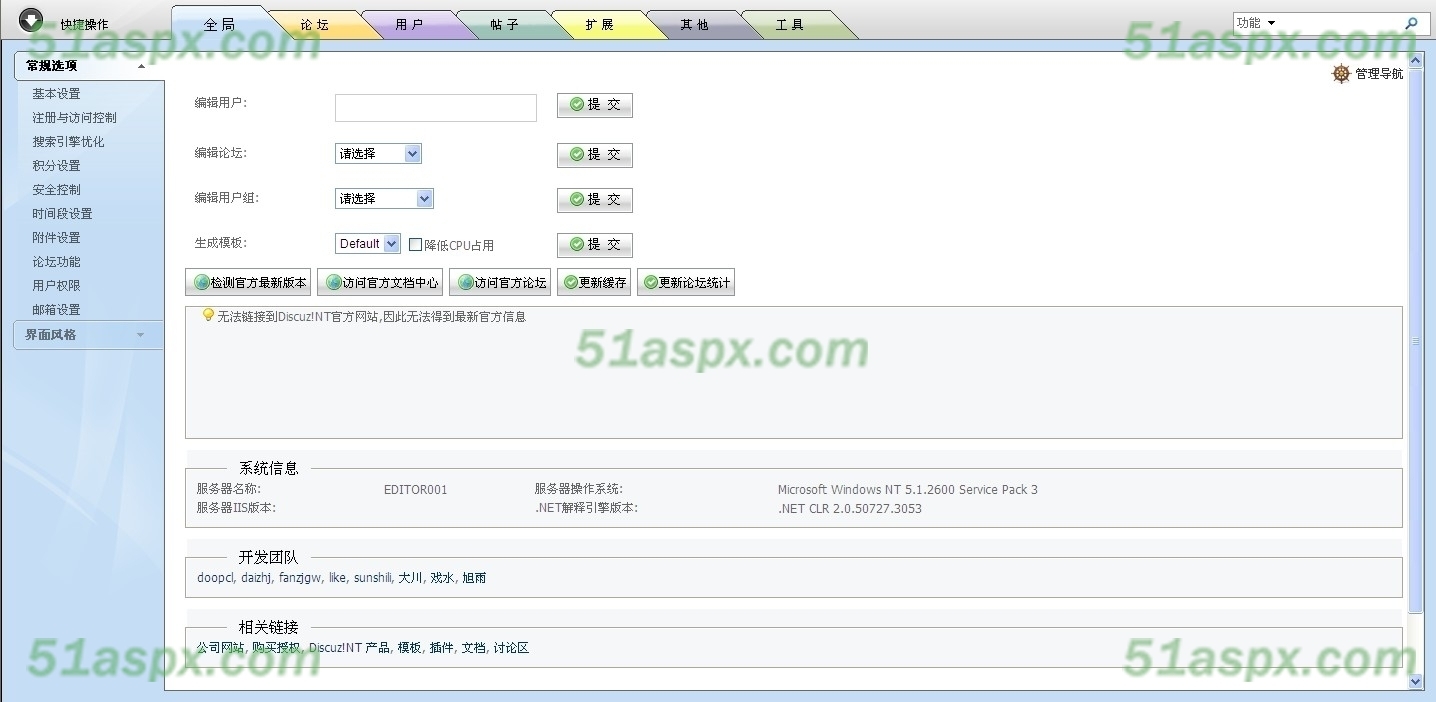Click the scrollbar down arrow
The height and width of the screenshot is (702, 1436).
point(1415,681)
